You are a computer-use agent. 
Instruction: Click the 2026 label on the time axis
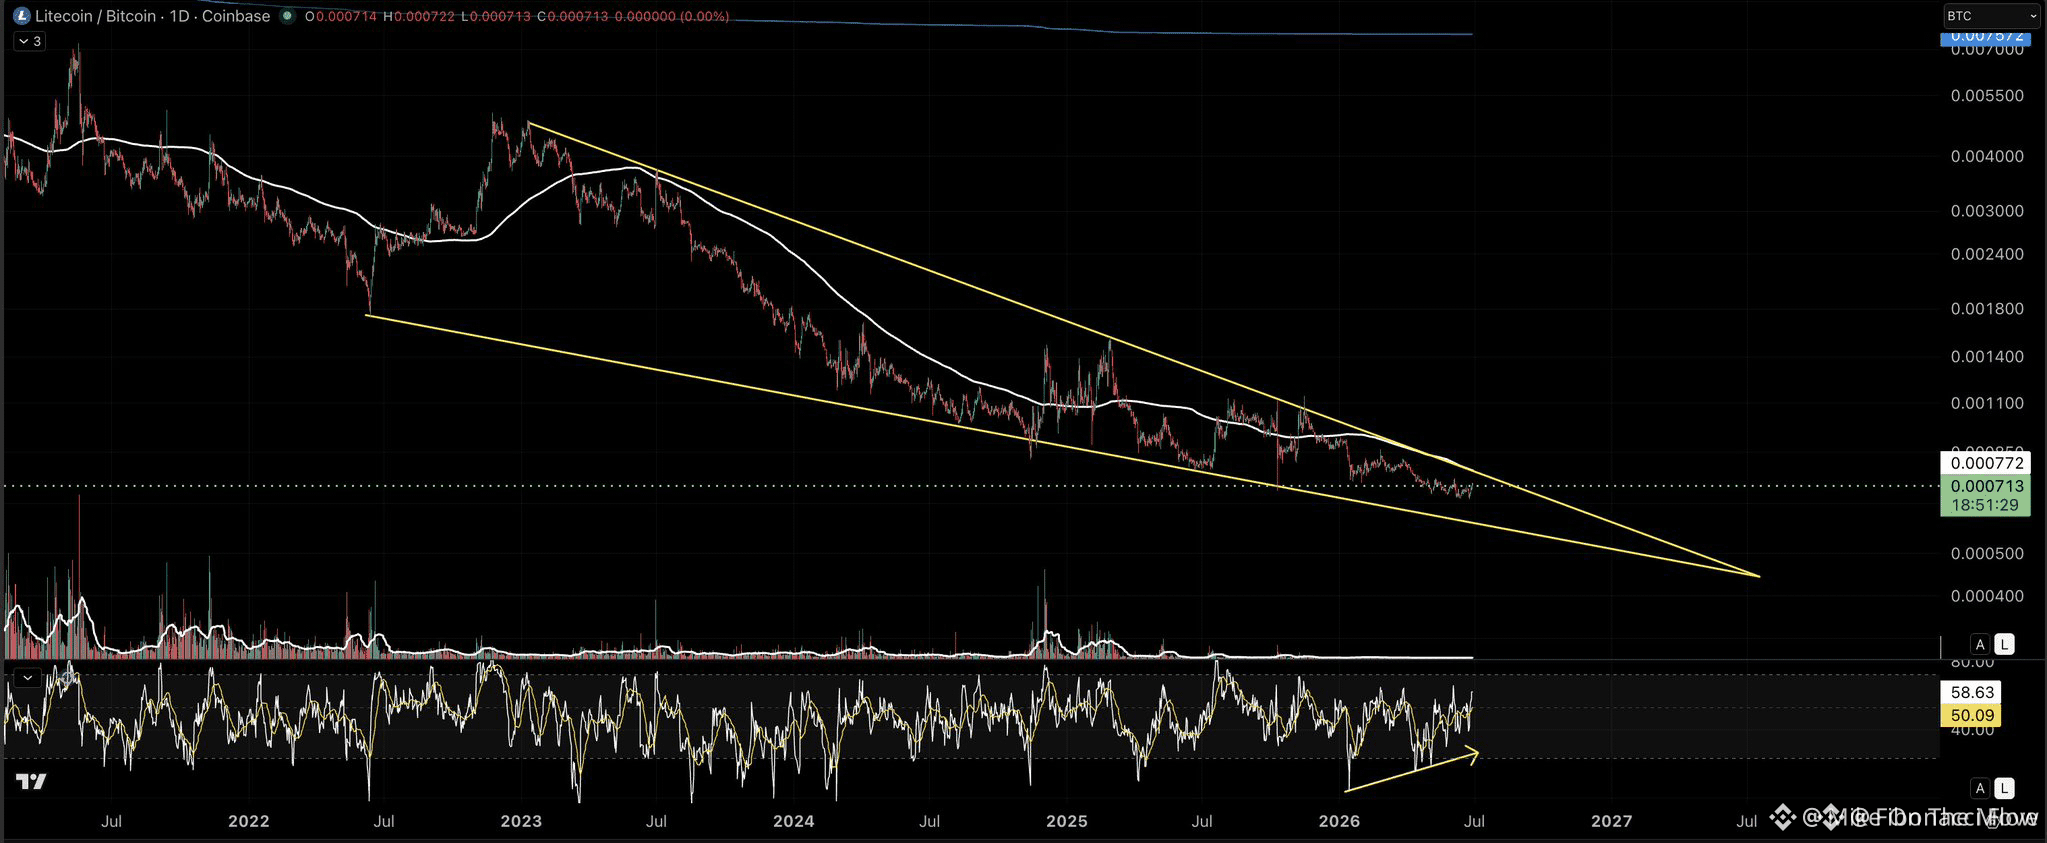pos(1340,821)
